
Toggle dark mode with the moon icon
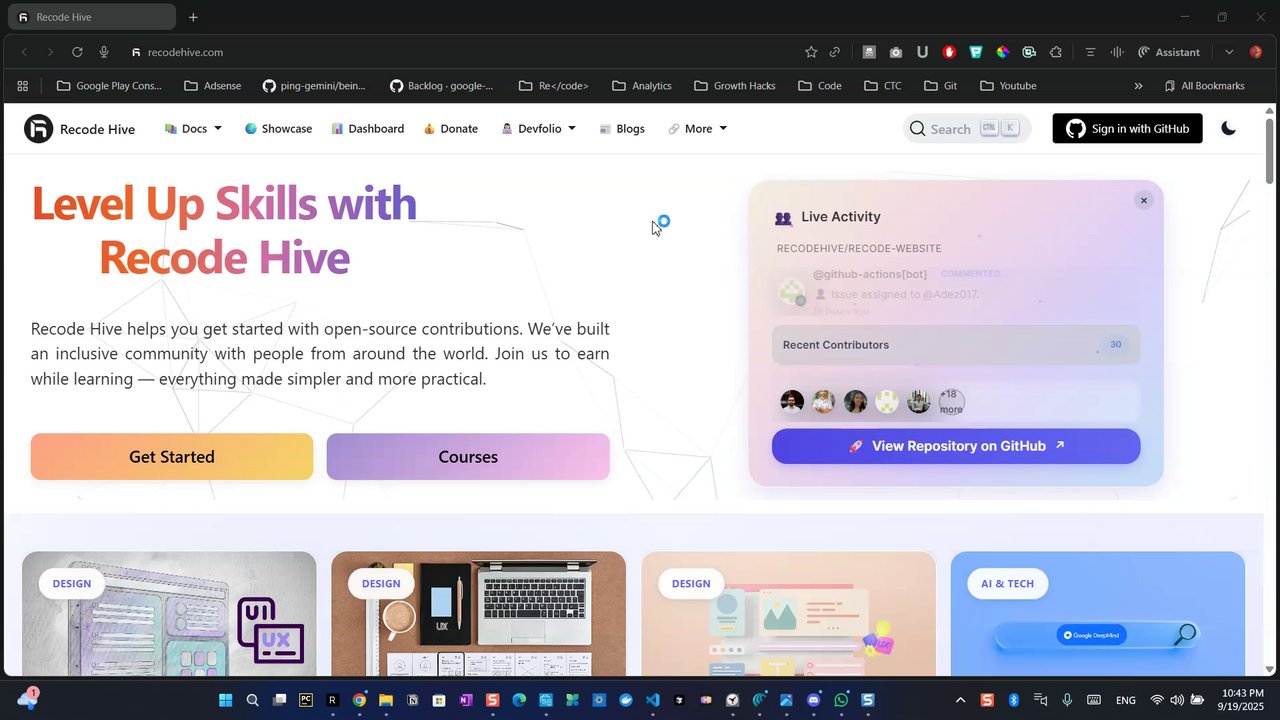pos(1228,128)
